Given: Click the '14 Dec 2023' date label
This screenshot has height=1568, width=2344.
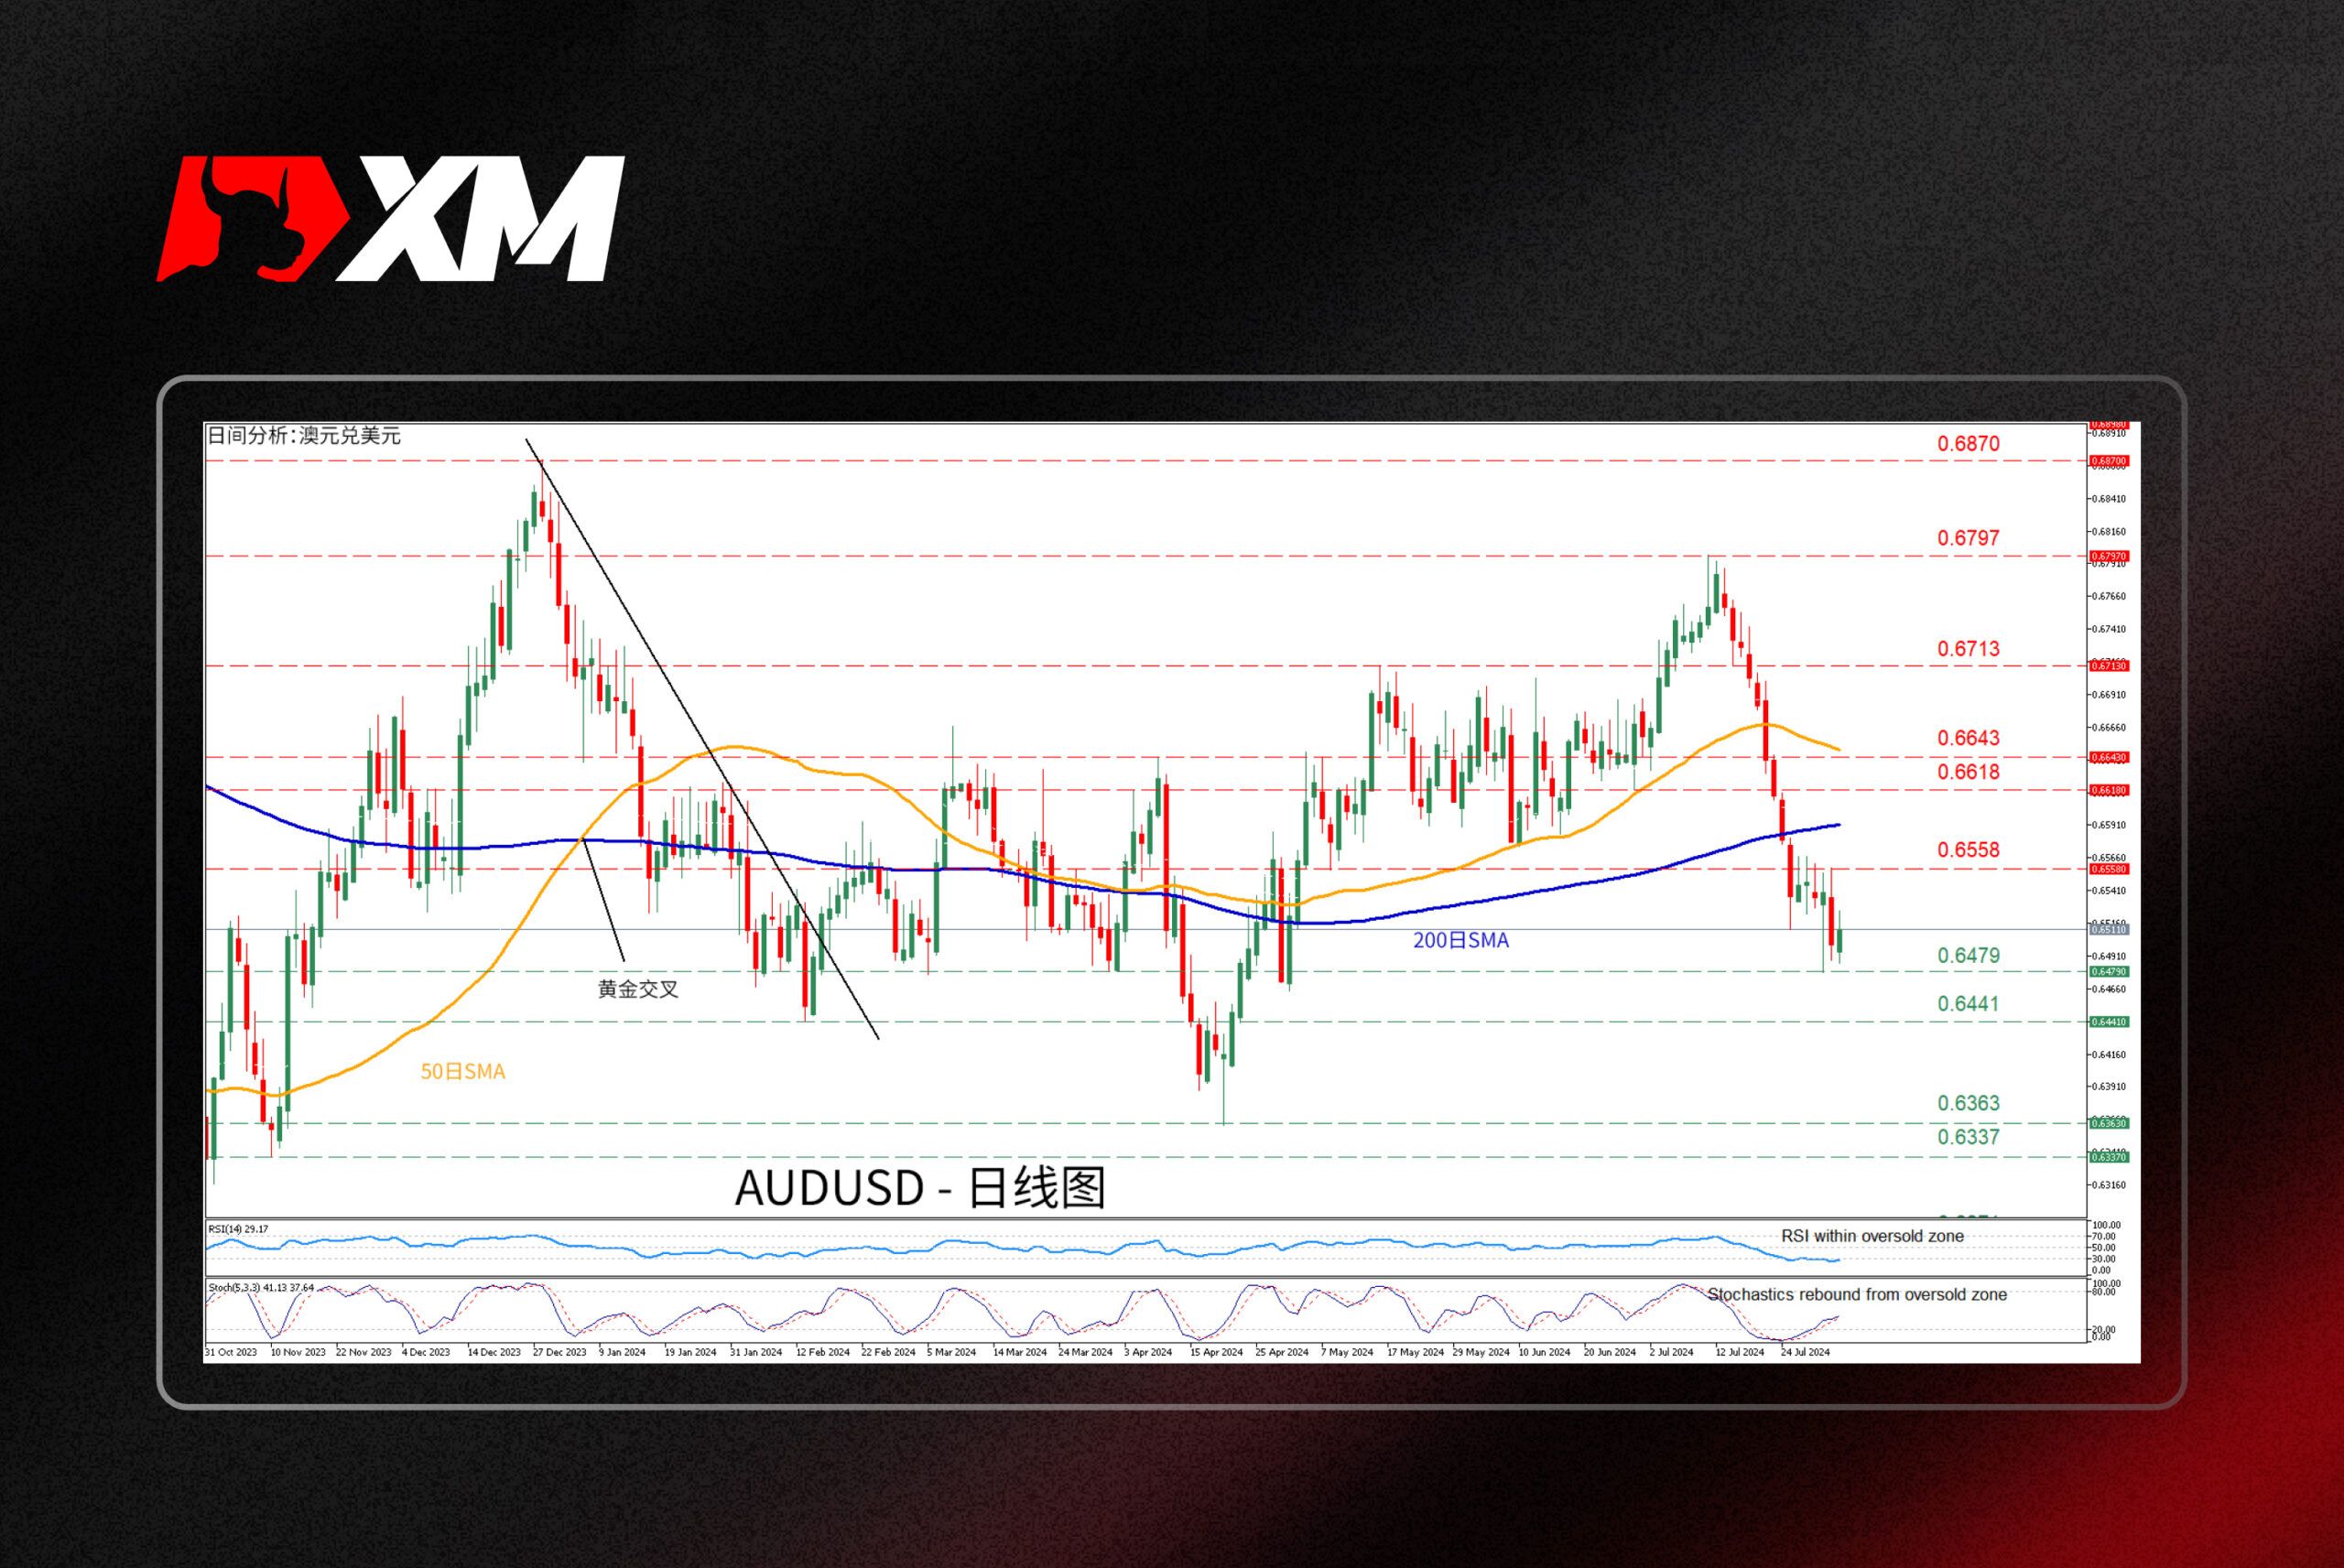Looking at the screenshot, I should pos(494,1352).
